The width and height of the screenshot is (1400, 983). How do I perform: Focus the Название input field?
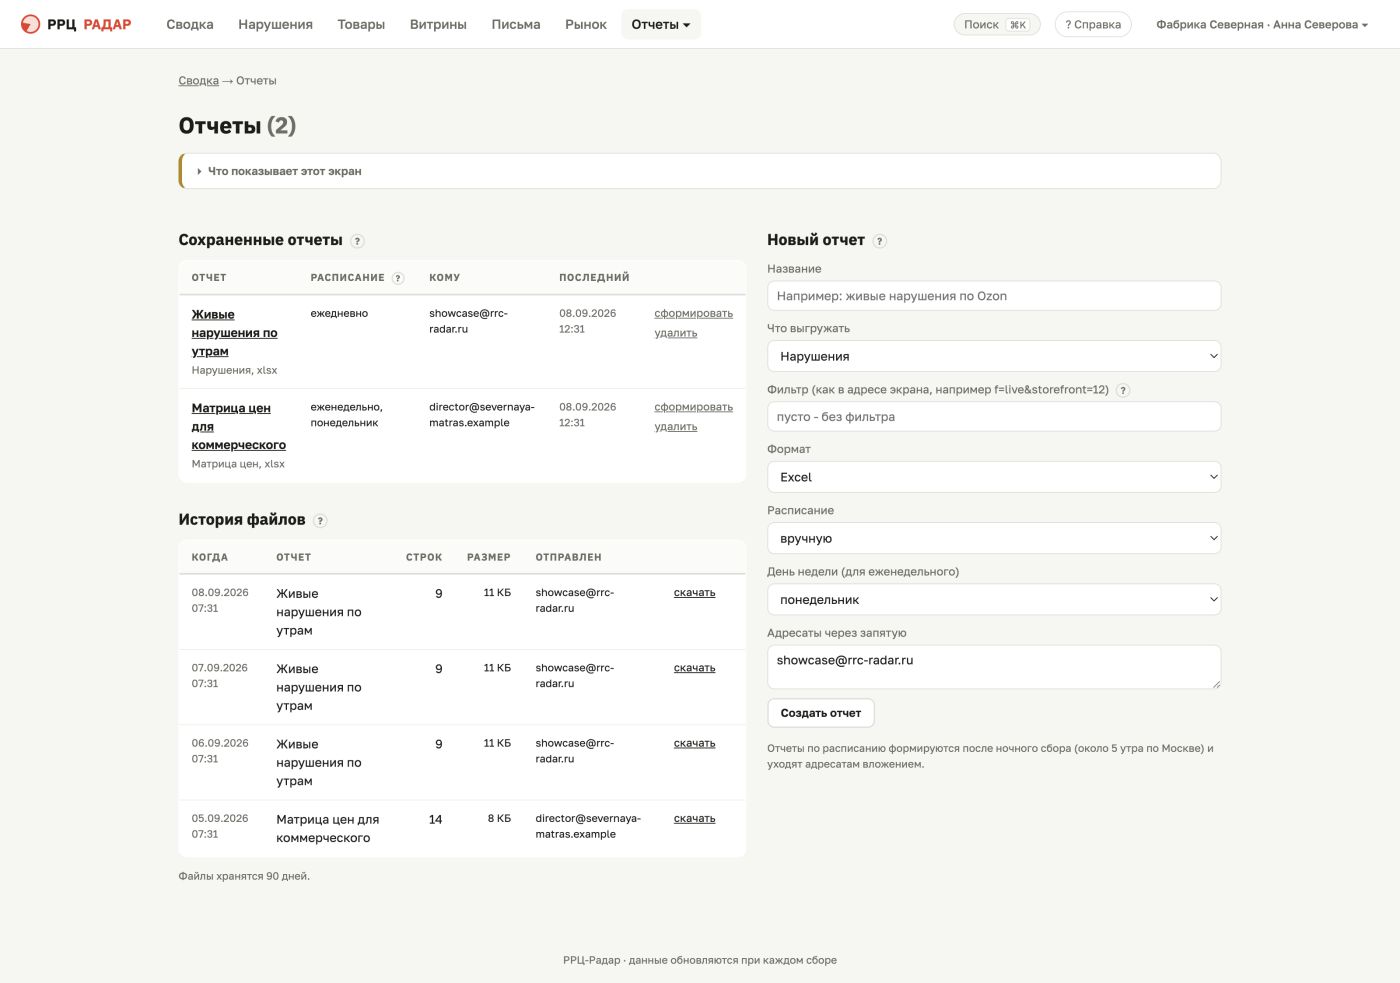point(994,296)
